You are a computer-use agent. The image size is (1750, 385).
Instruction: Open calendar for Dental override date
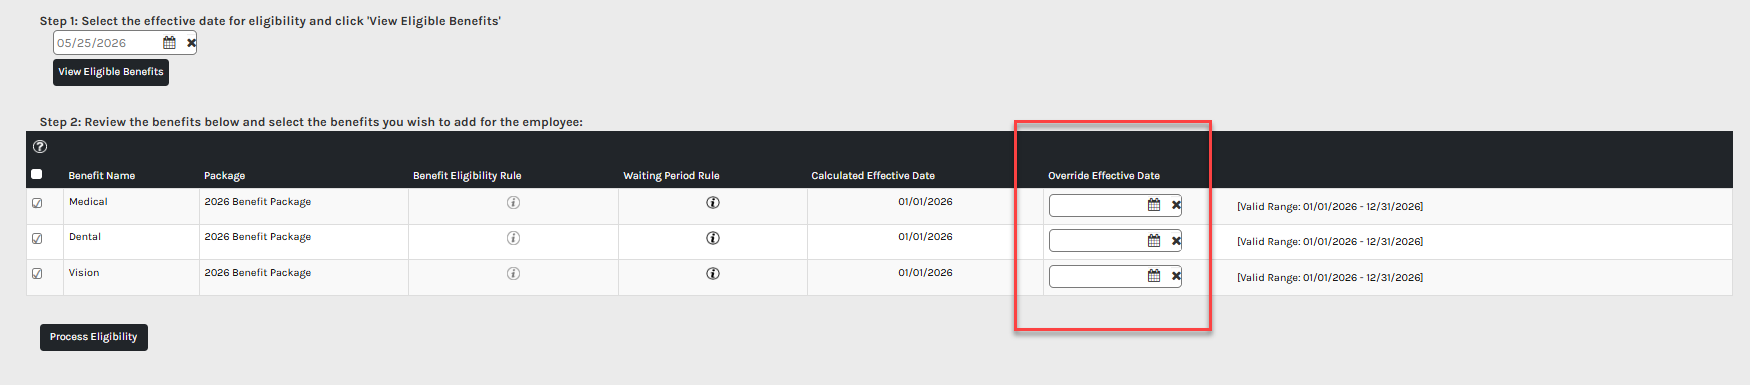click(1154, 241)
